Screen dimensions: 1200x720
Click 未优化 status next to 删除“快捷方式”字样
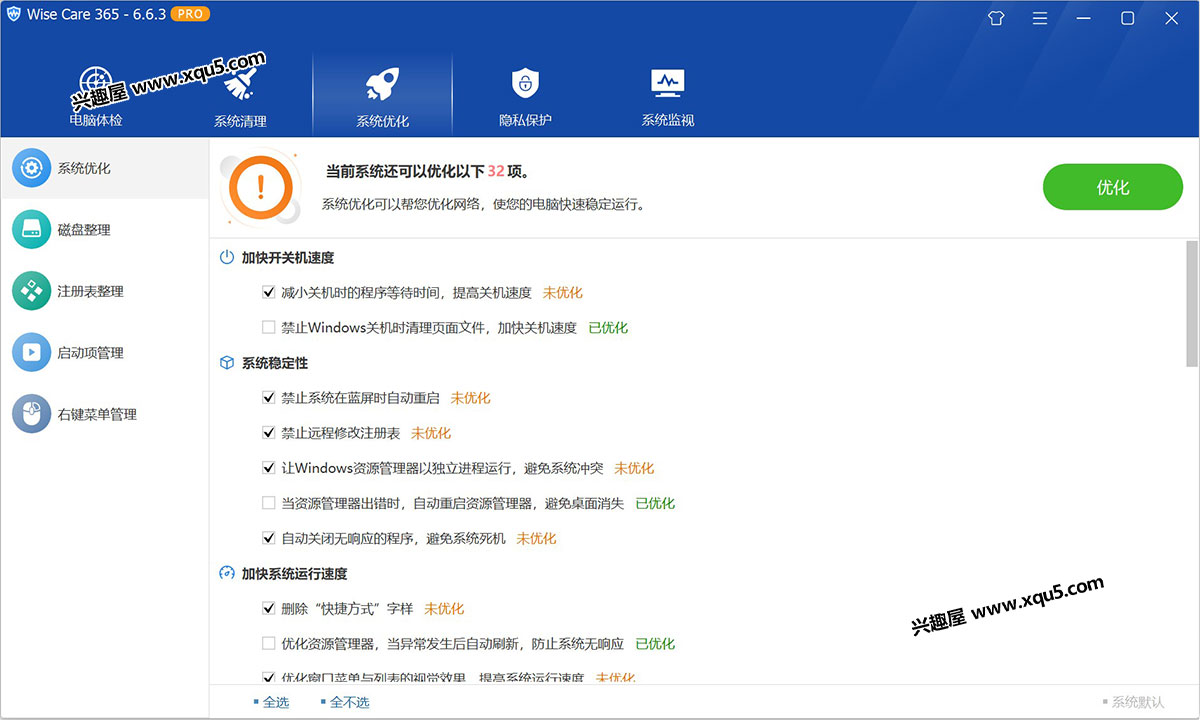(x=444, y=608)
